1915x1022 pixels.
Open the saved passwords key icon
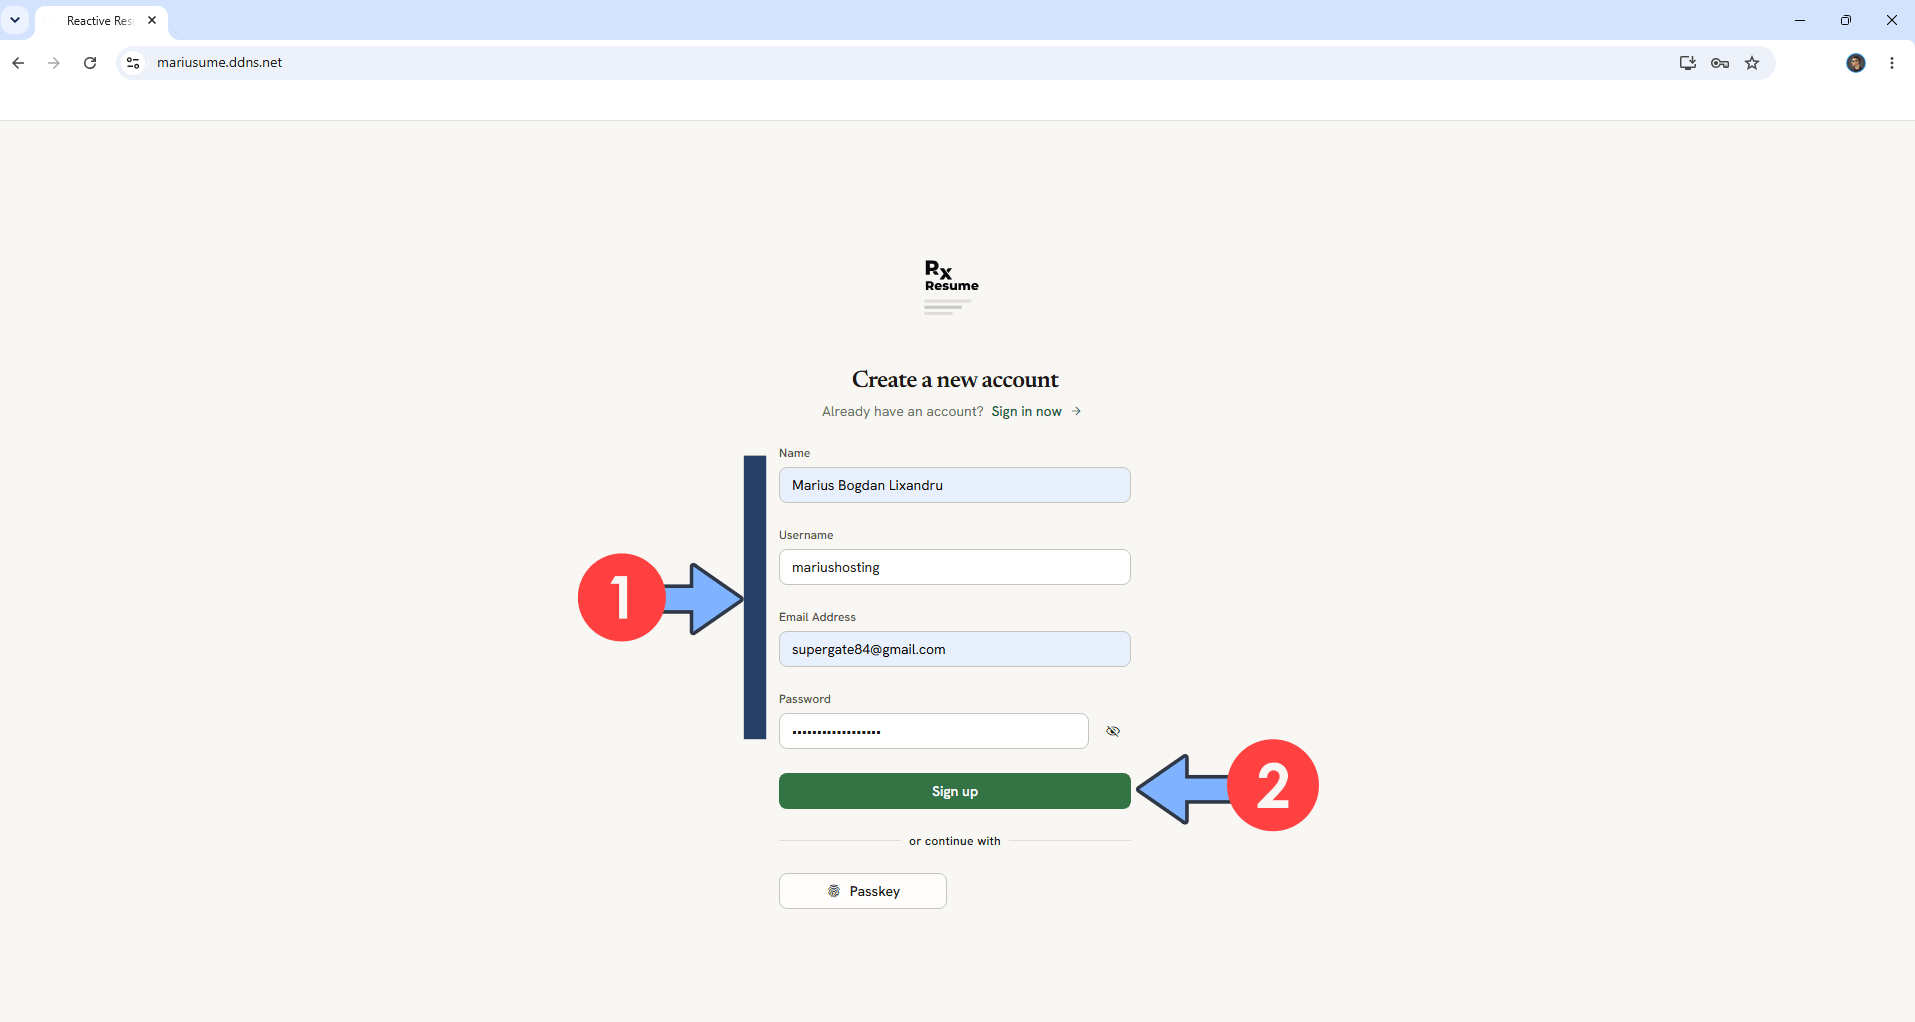tap(1720, 63)
